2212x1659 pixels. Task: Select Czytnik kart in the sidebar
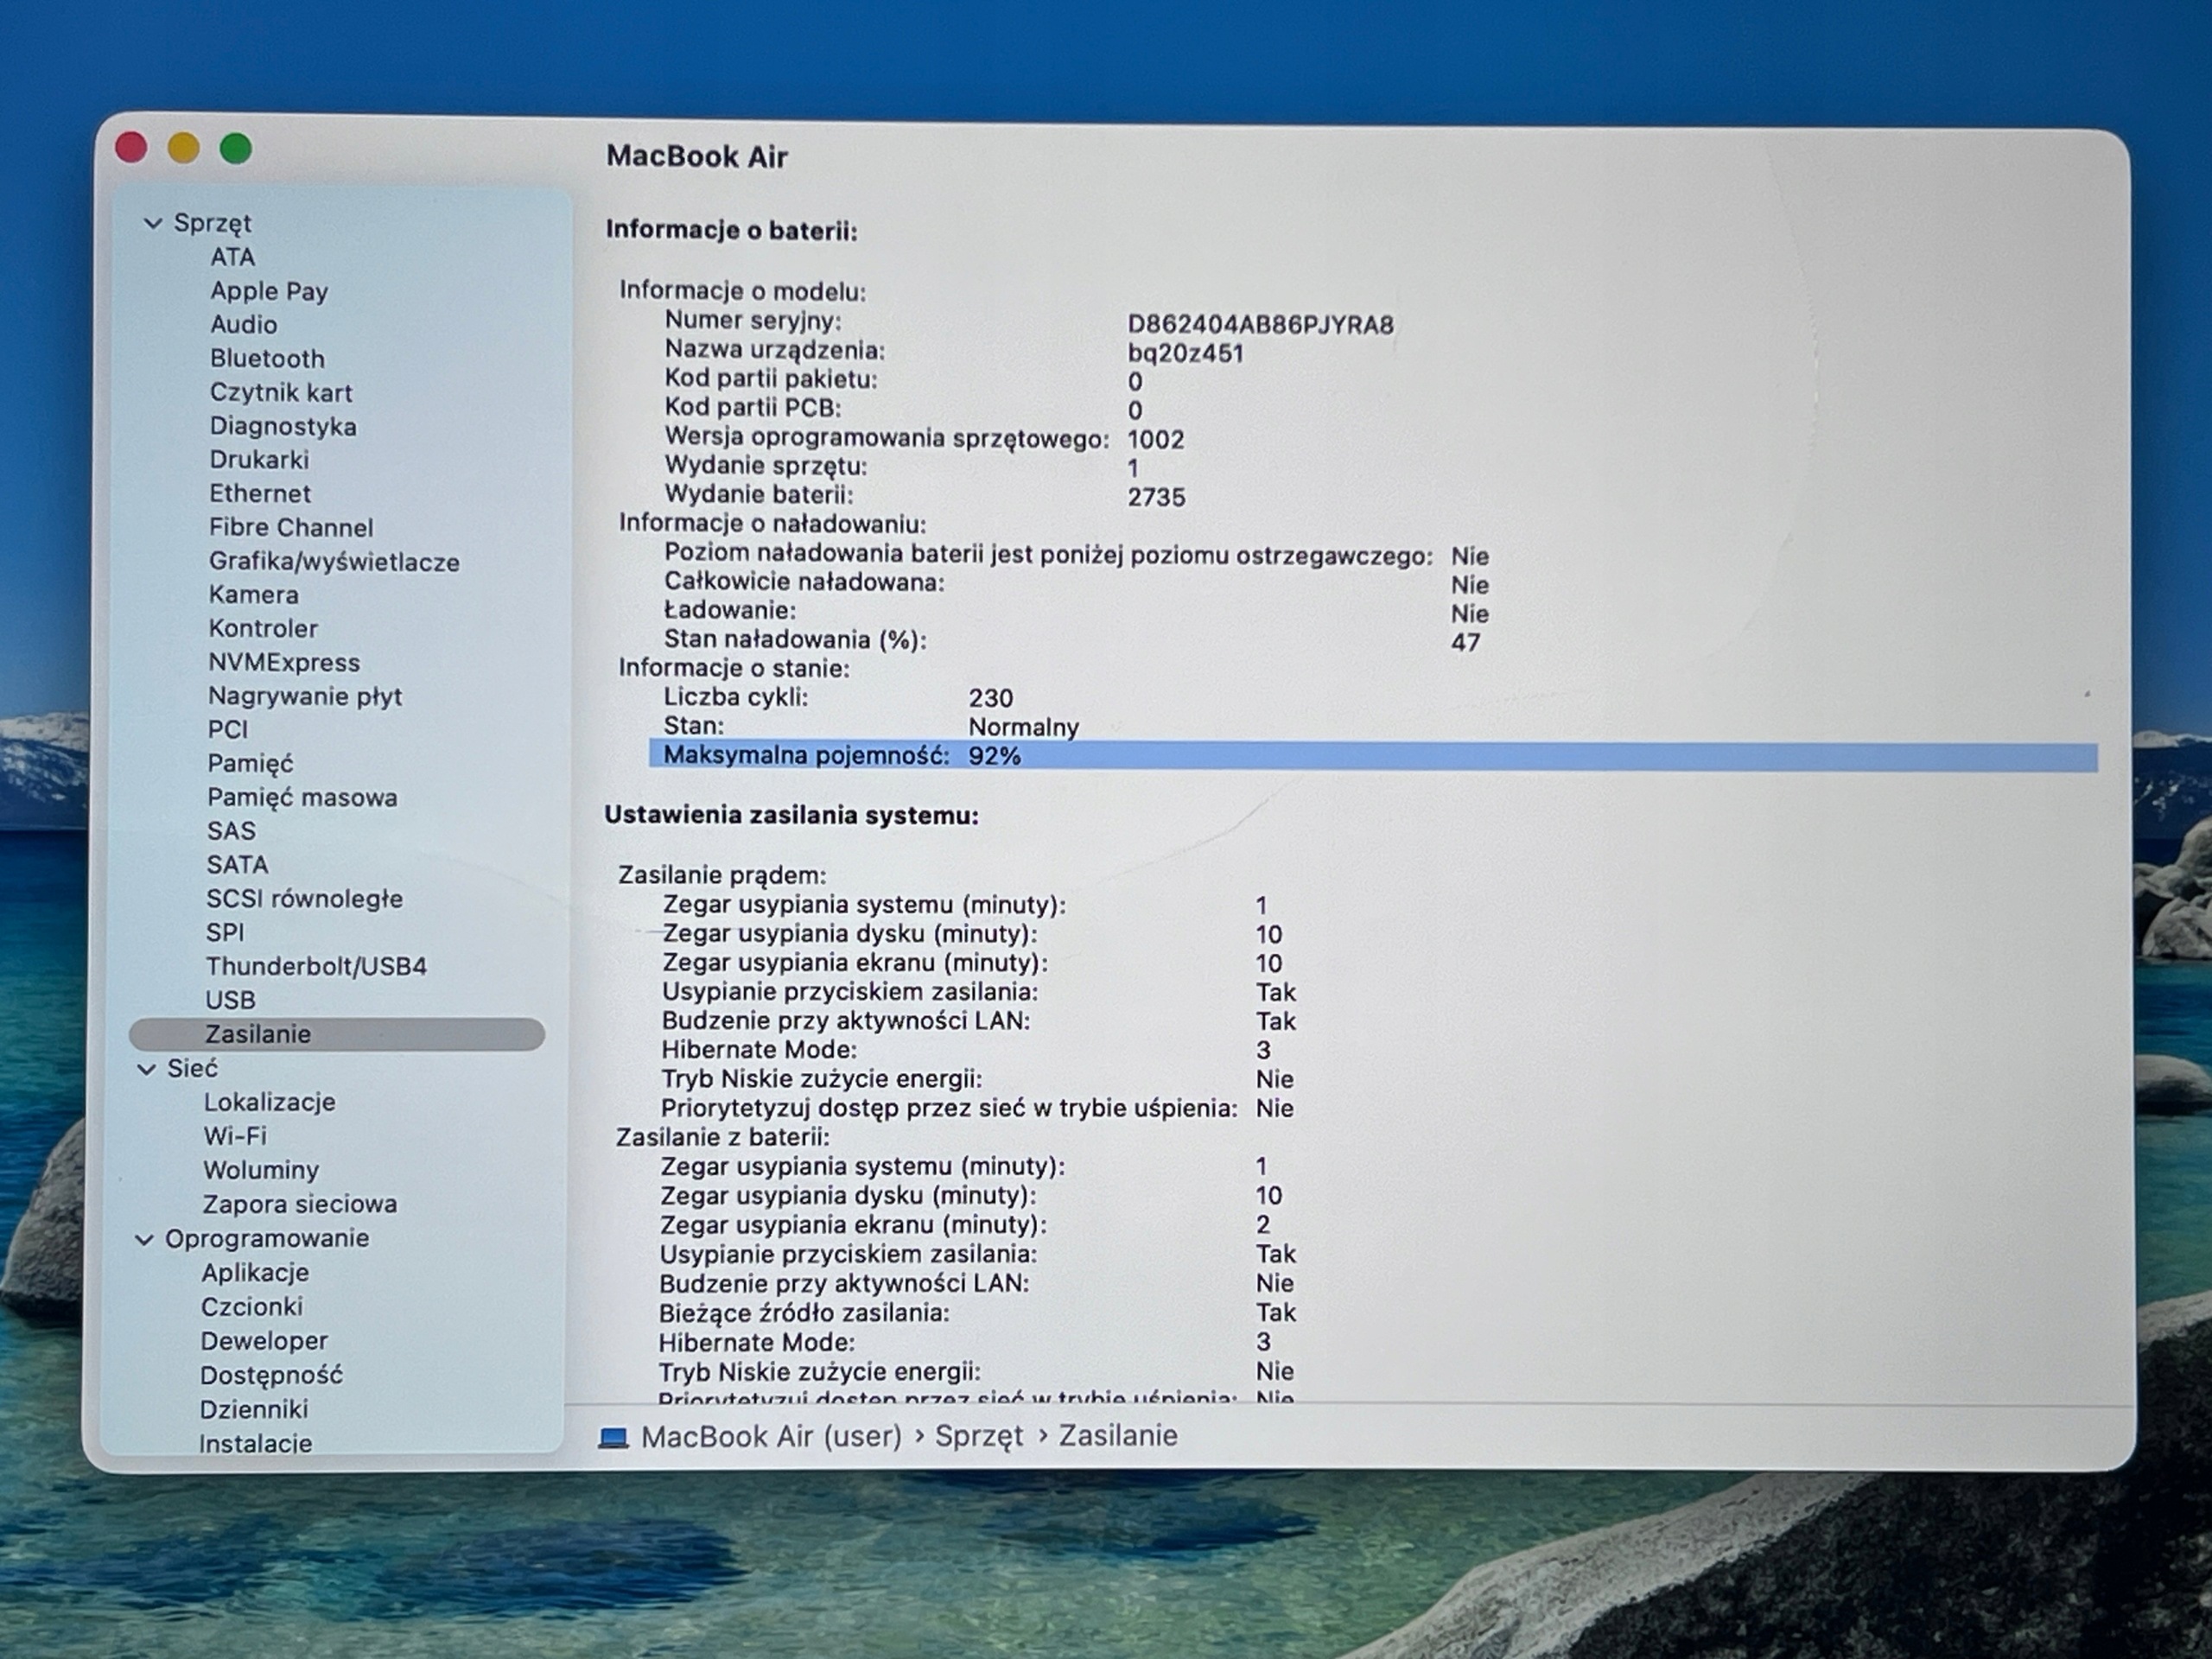[281, 392]
